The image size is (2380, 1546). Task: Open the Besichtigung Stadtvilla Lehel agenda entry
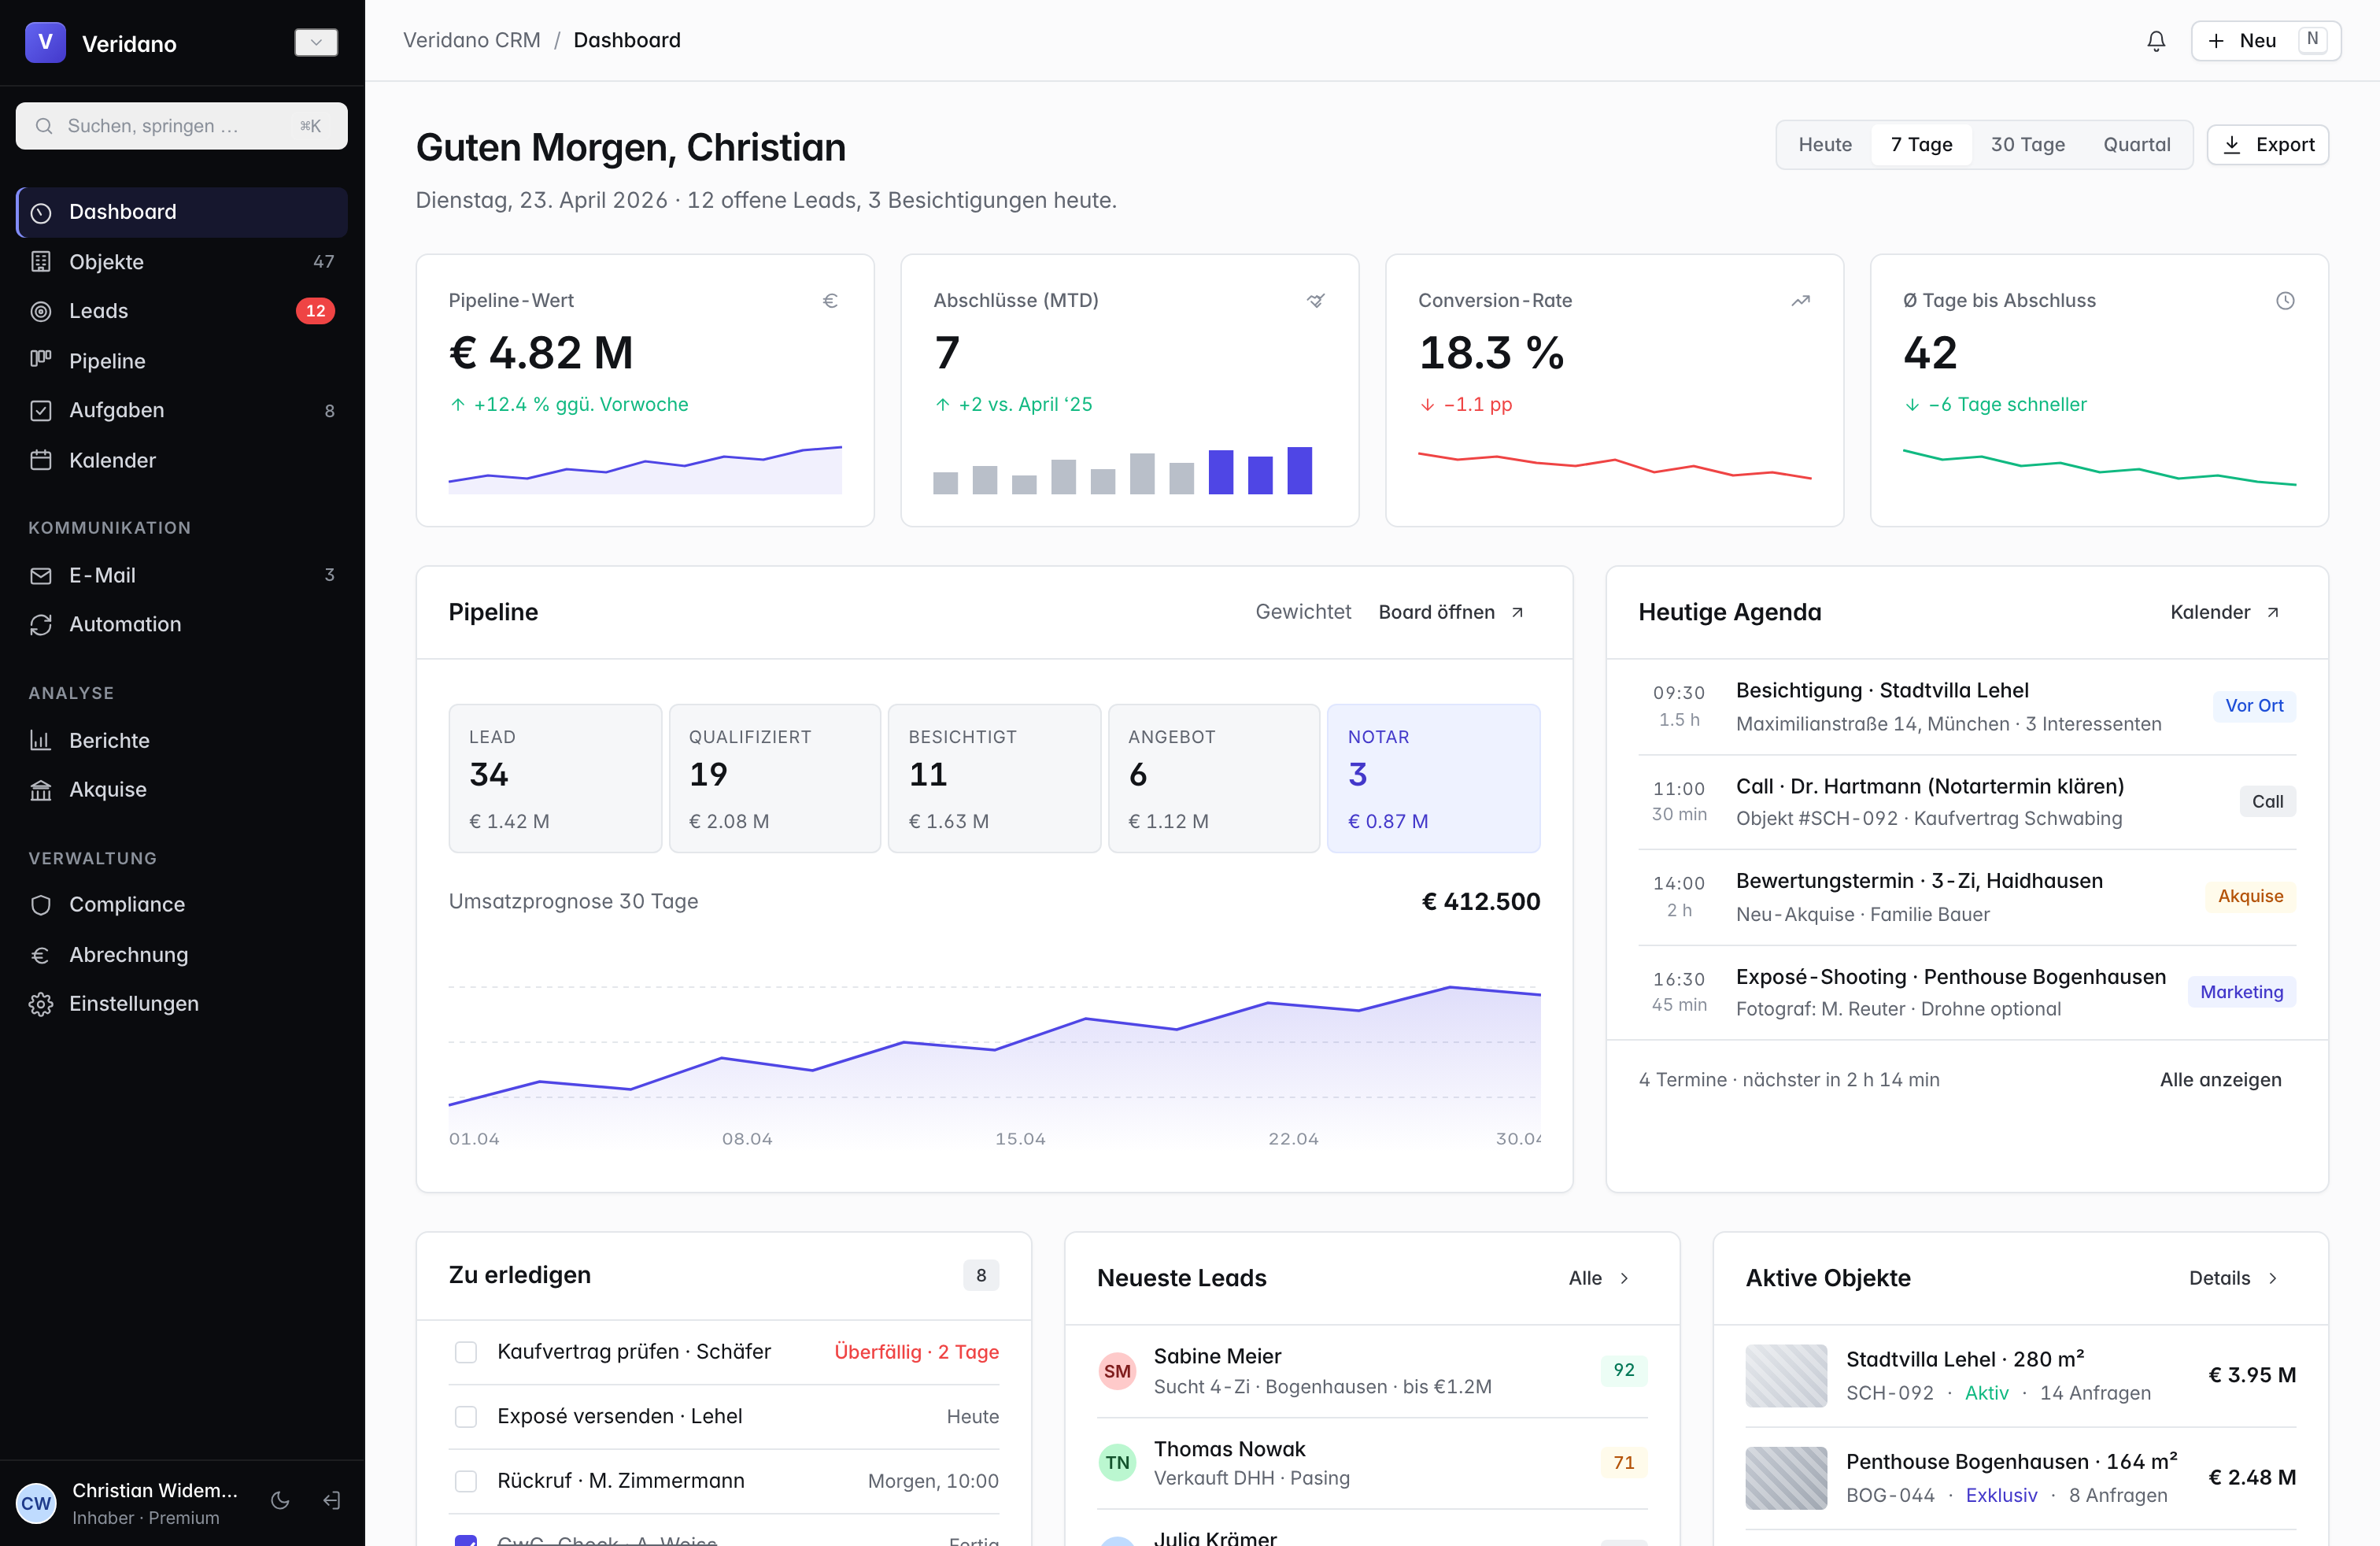1967,706
